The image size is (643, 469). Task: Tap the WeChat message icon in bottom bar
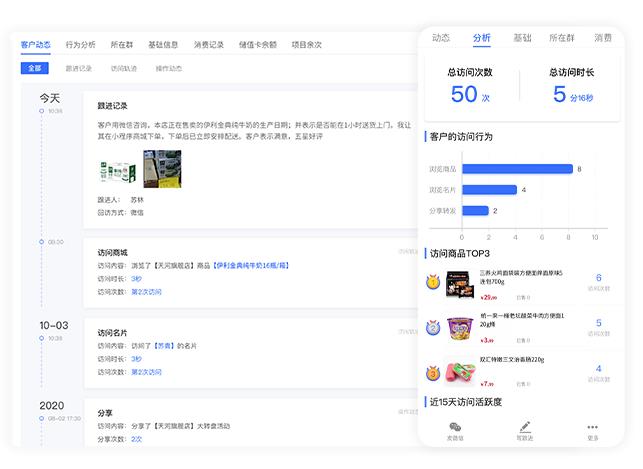[x=455, y=427]
